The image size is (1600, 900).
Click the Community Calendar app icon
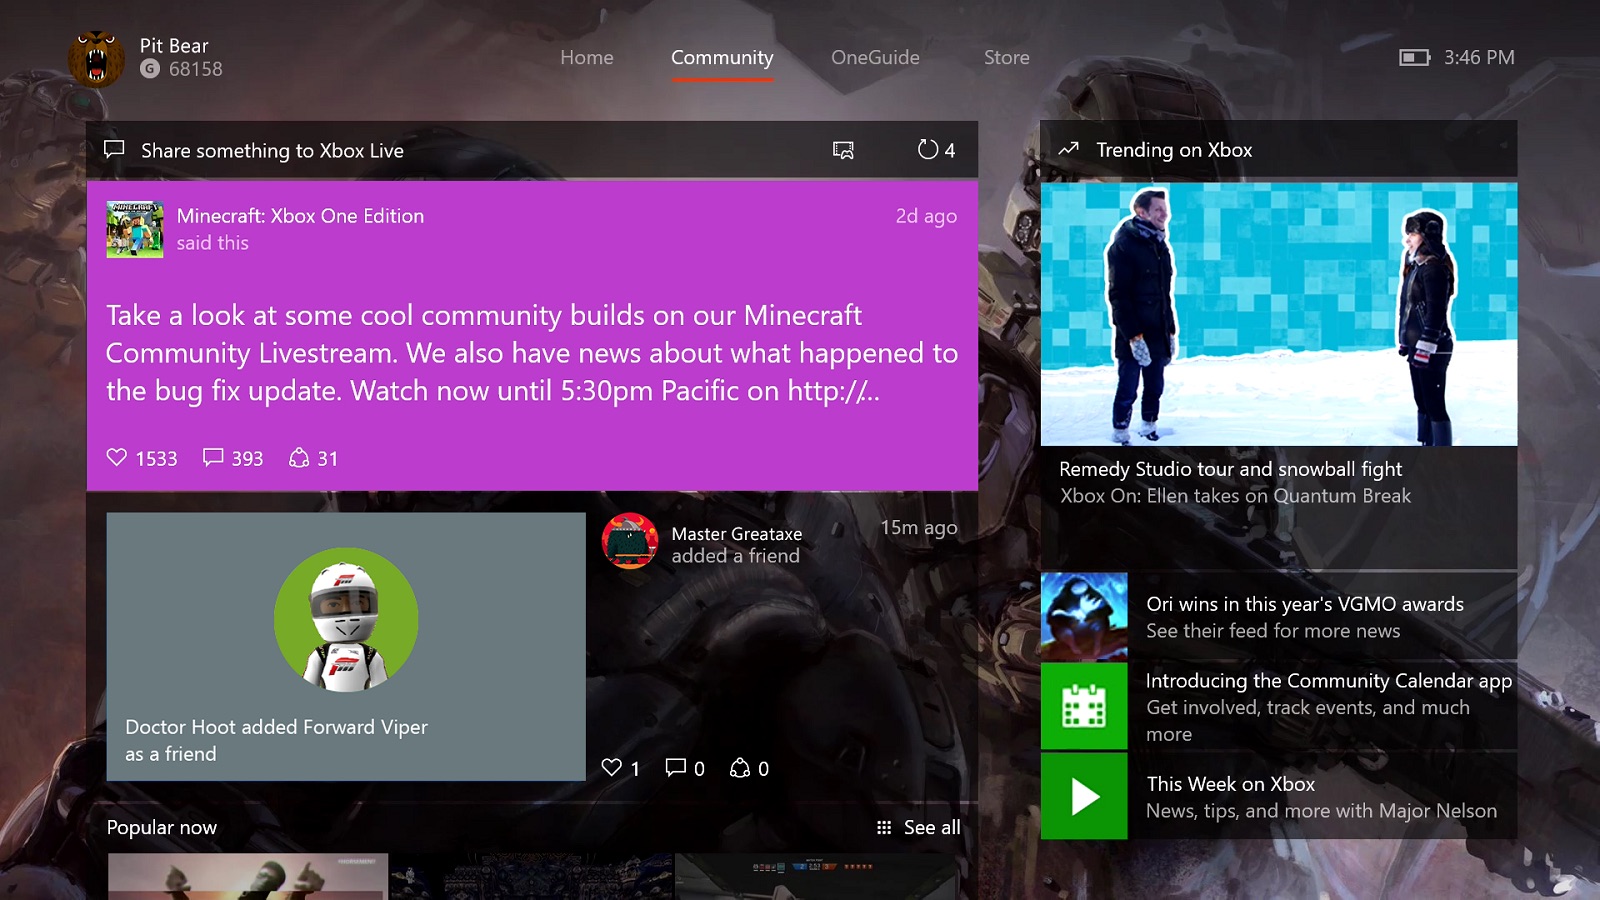[1084, 705]
